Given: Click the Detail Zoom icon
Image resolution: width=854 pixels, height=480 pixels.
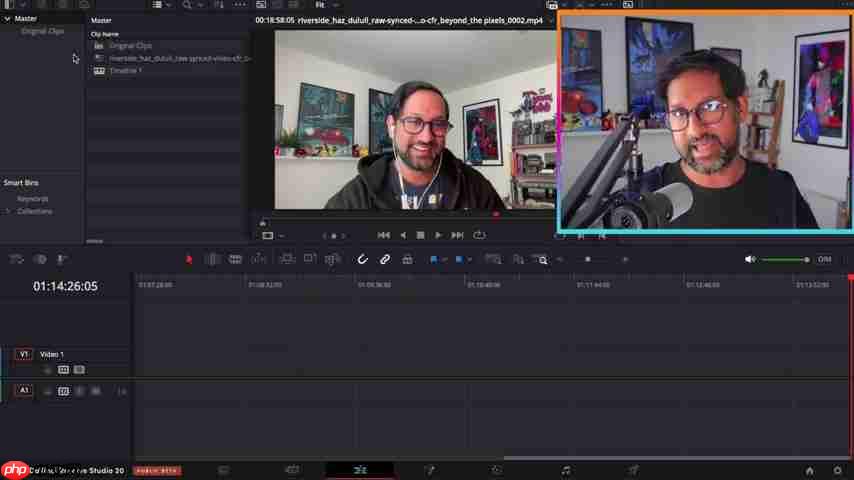Looking at the screenshot, I should [x=518, y=260].
